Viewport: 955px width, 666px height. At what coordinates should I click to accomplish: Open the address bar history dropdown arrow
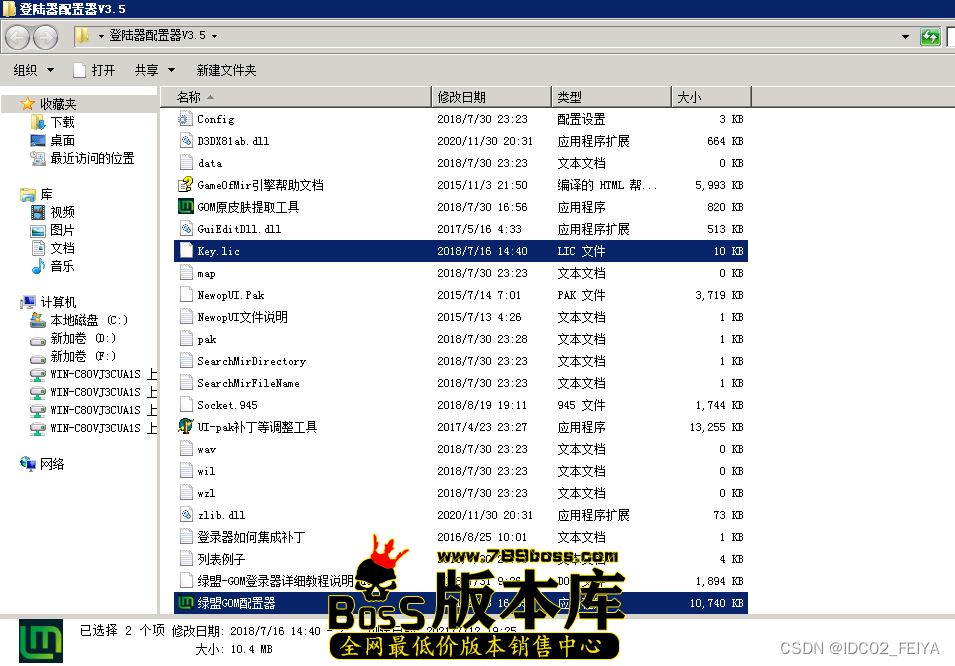pos(906,36)
